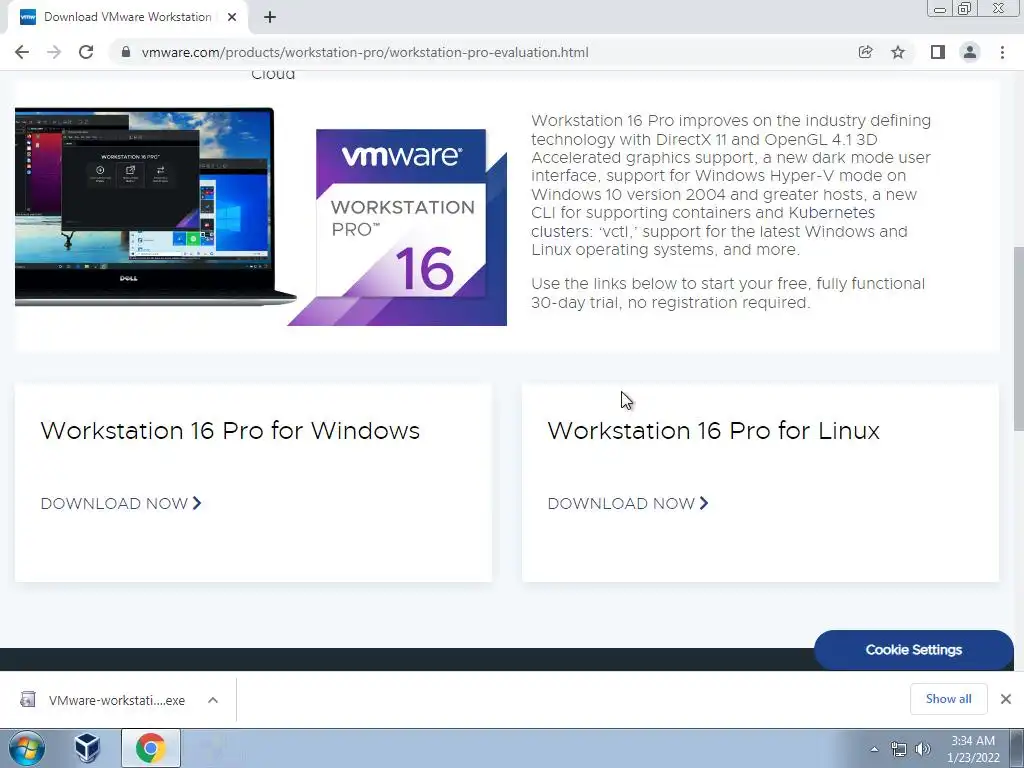1024x768 pixels.
Task: Click the 30-day trial information text
Action: click(x=728, y=293)
